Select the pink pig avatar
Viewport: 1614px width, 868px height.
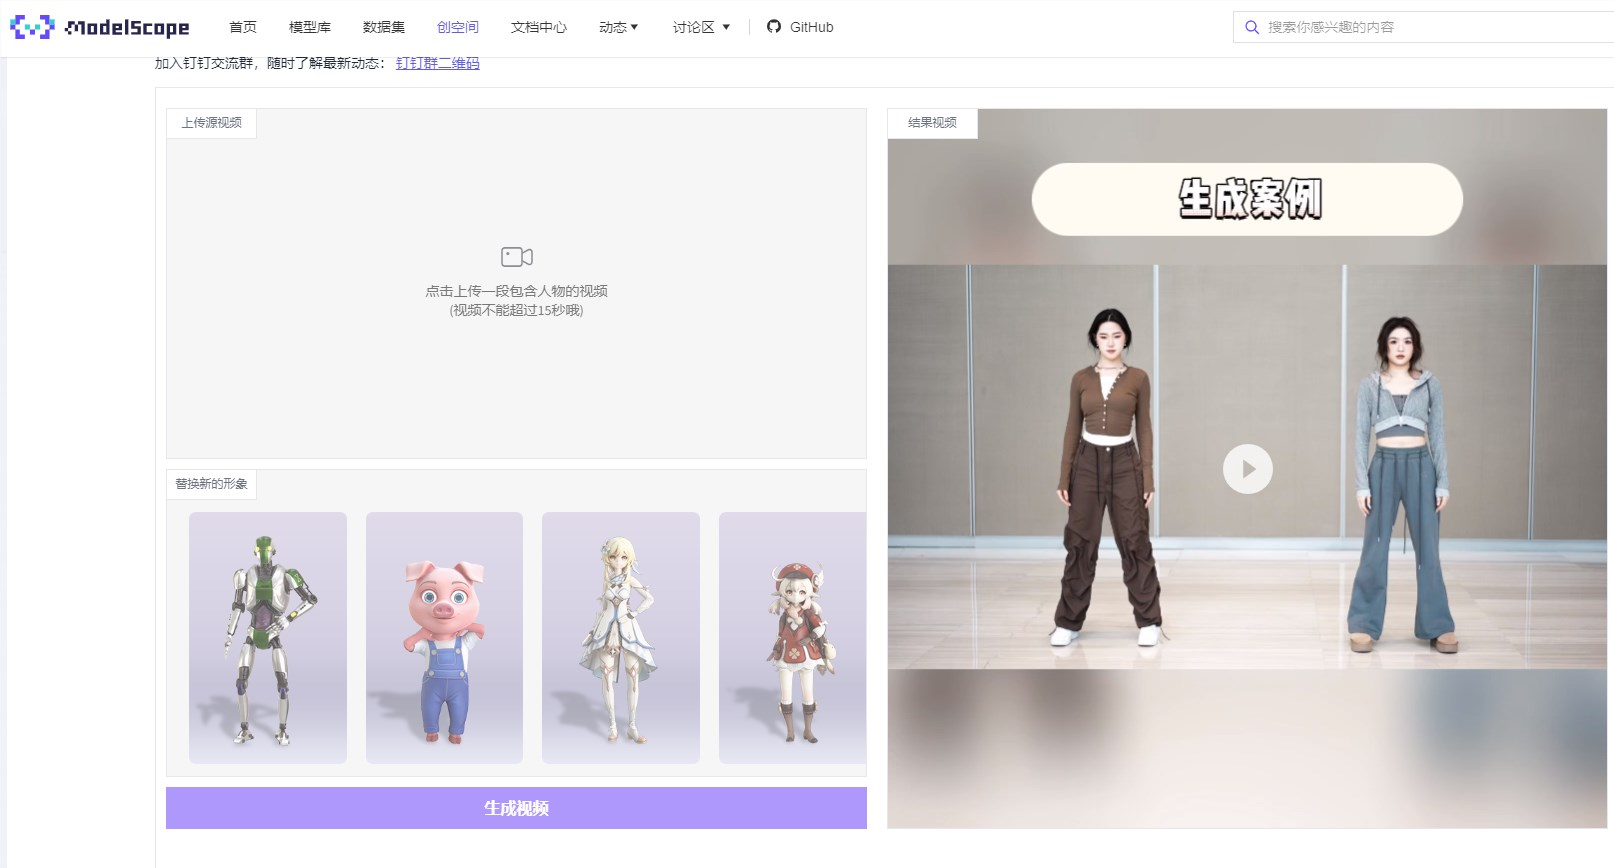[444, 638]
